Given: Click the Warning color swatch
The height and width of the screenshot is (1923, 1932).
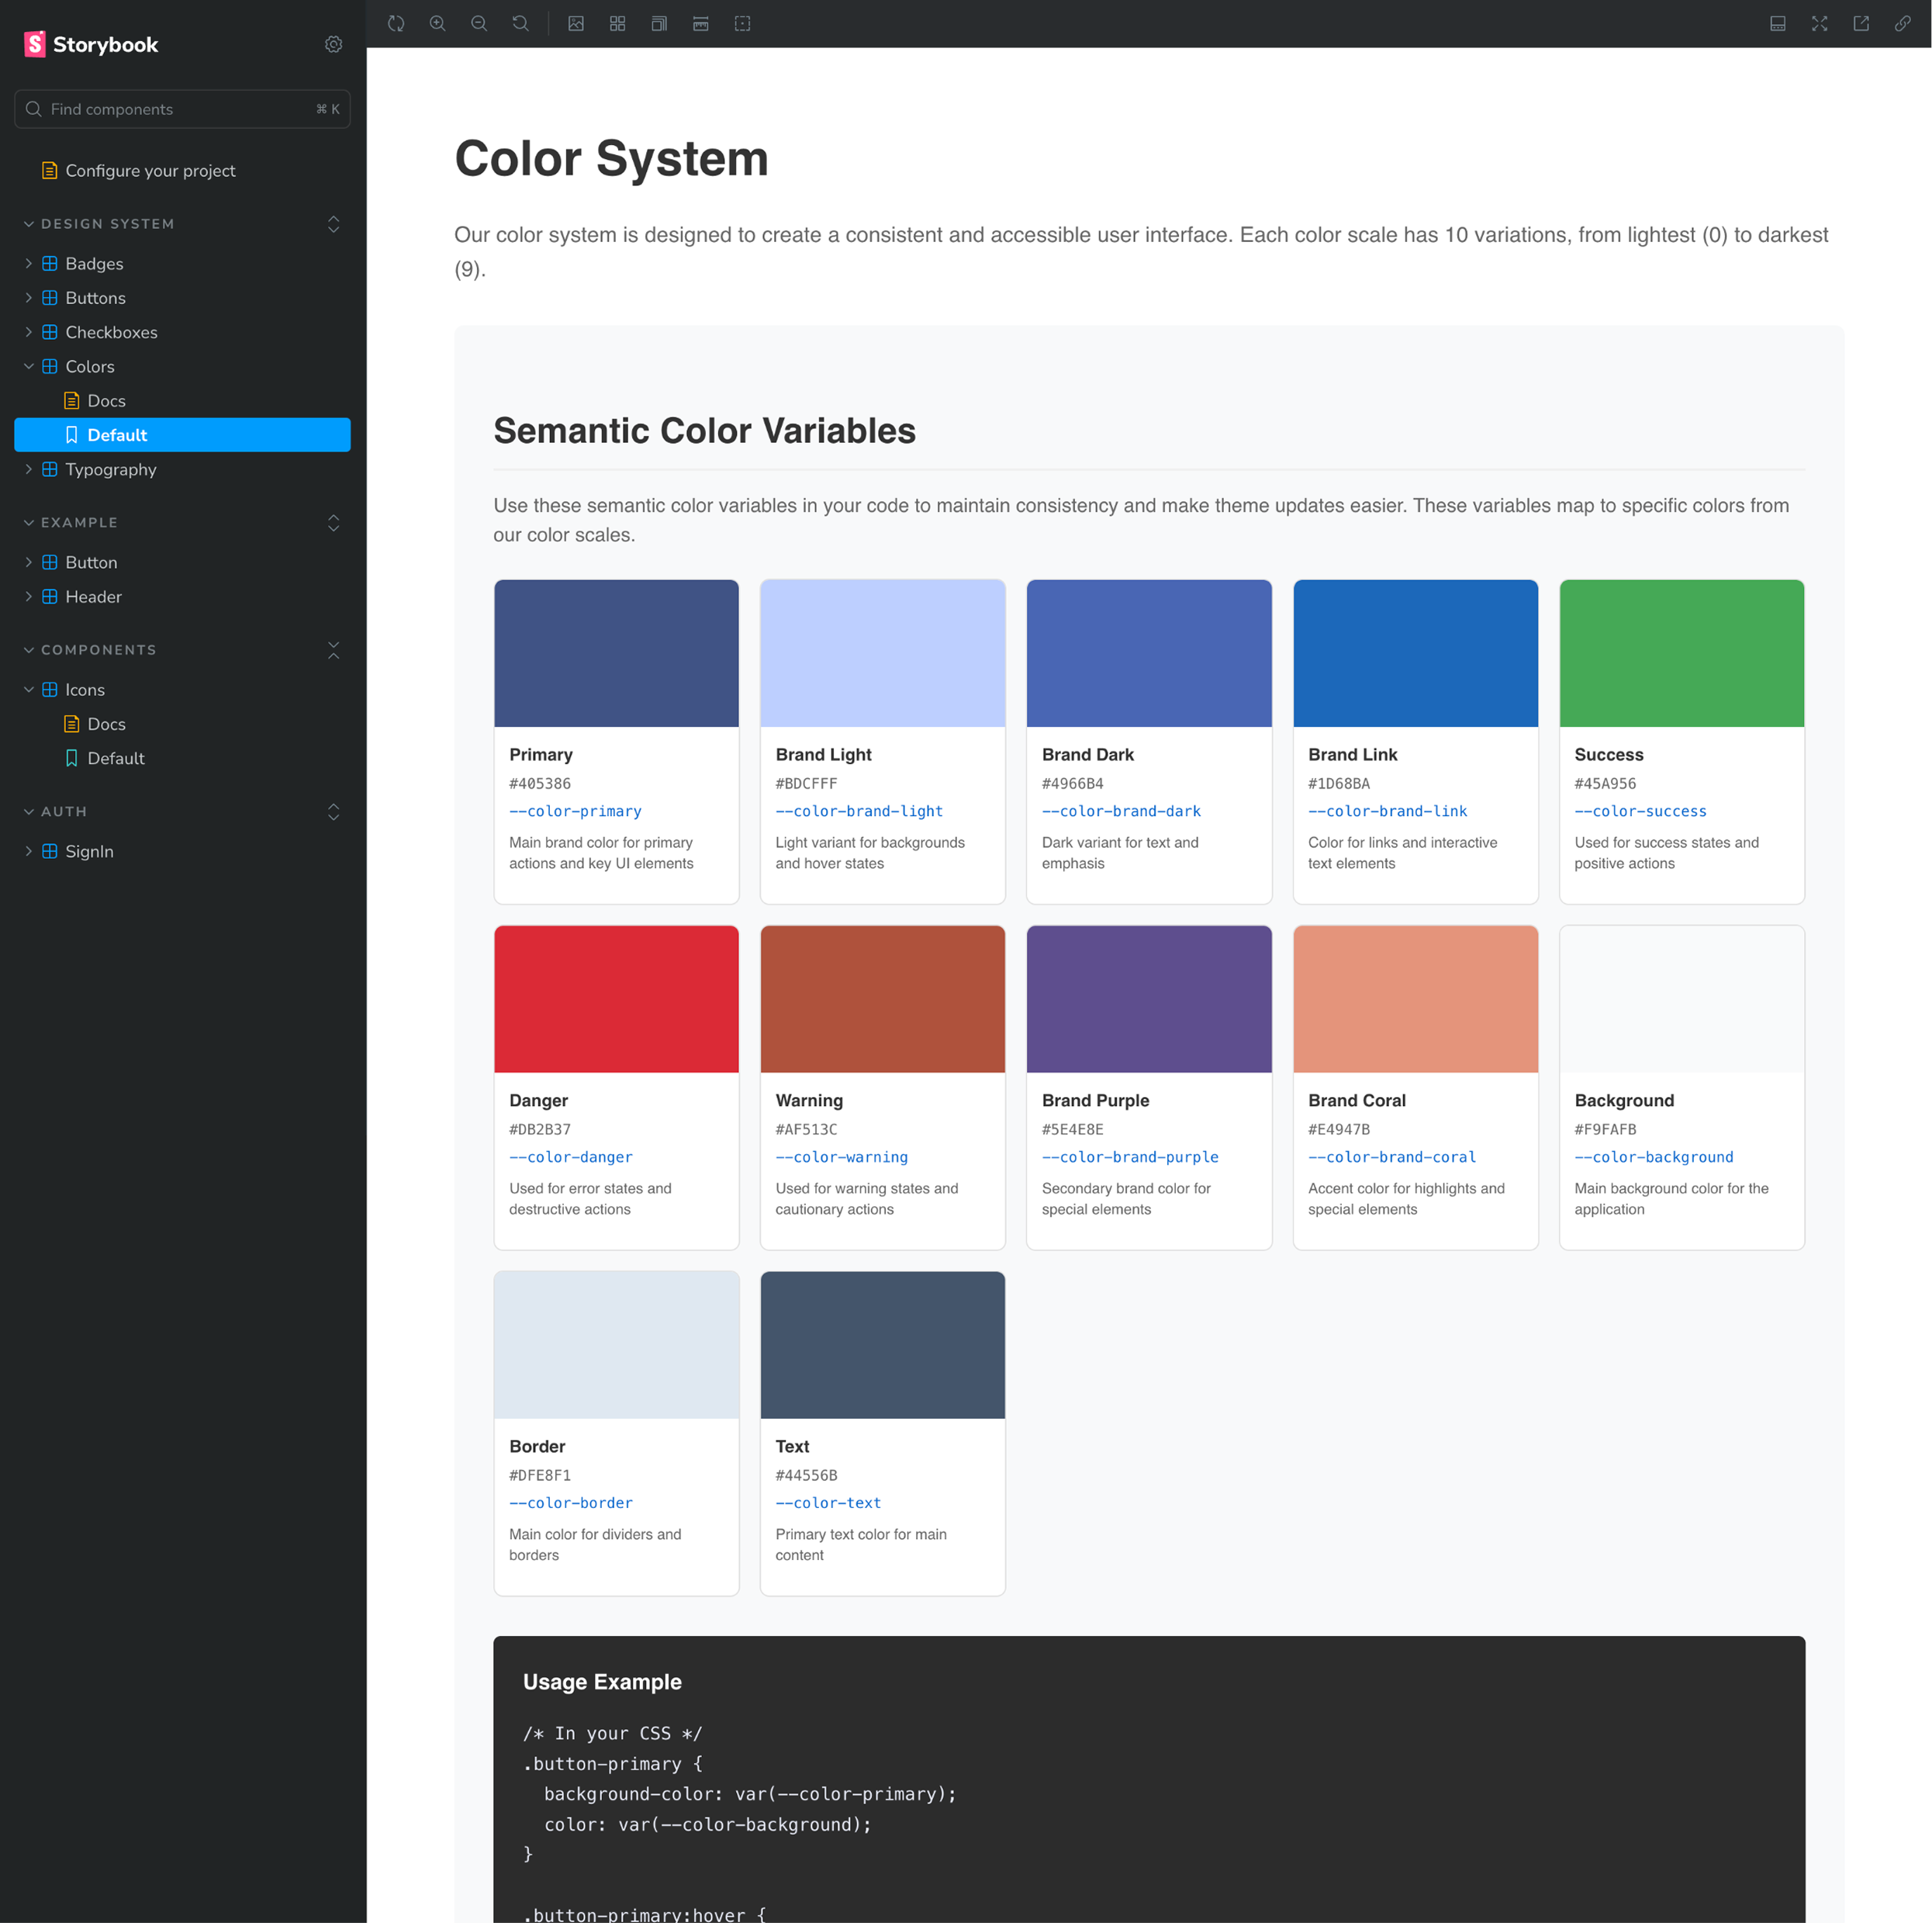Looking at the screenshot, I should (883, 999).
